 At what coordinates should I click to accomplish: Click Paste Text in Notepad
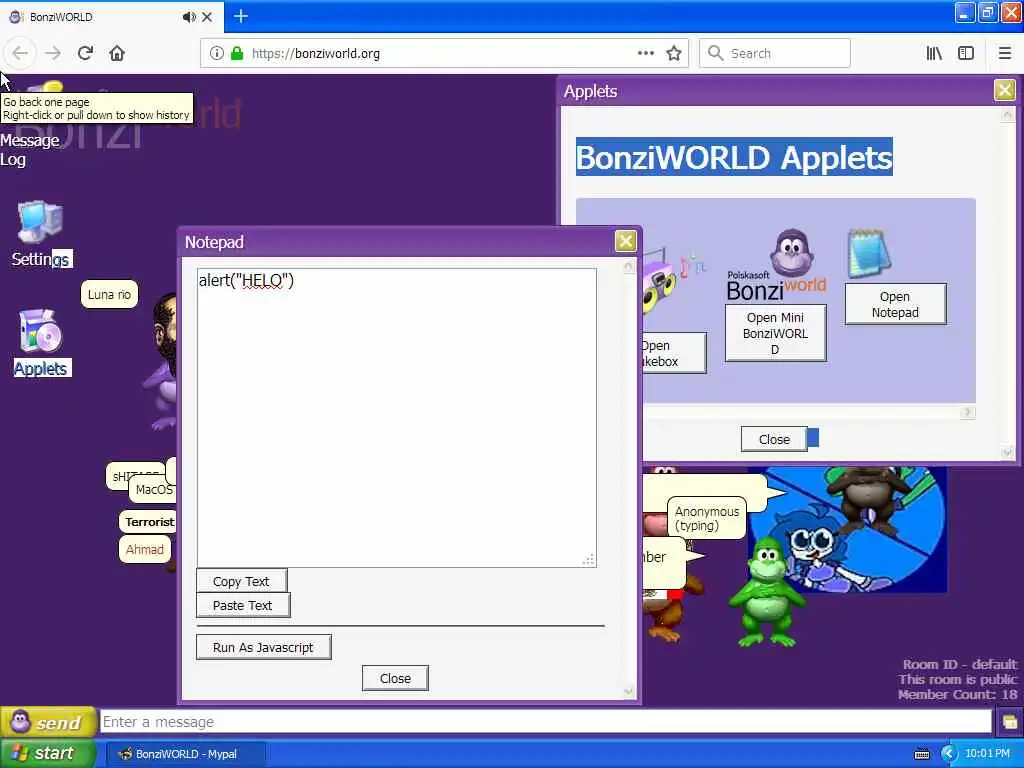[x=243, y=605]
